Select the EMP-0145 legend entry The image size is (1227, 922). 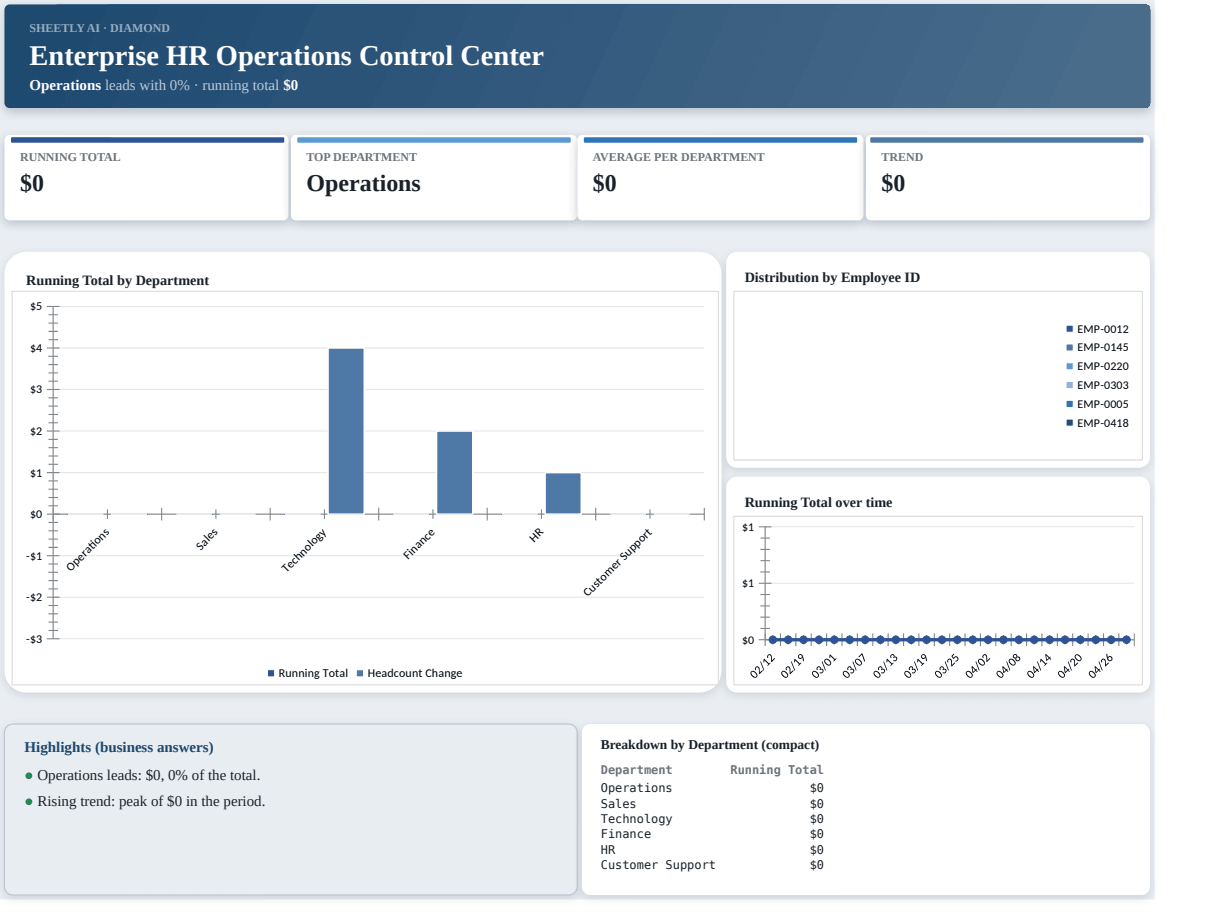pos(1097,347)
